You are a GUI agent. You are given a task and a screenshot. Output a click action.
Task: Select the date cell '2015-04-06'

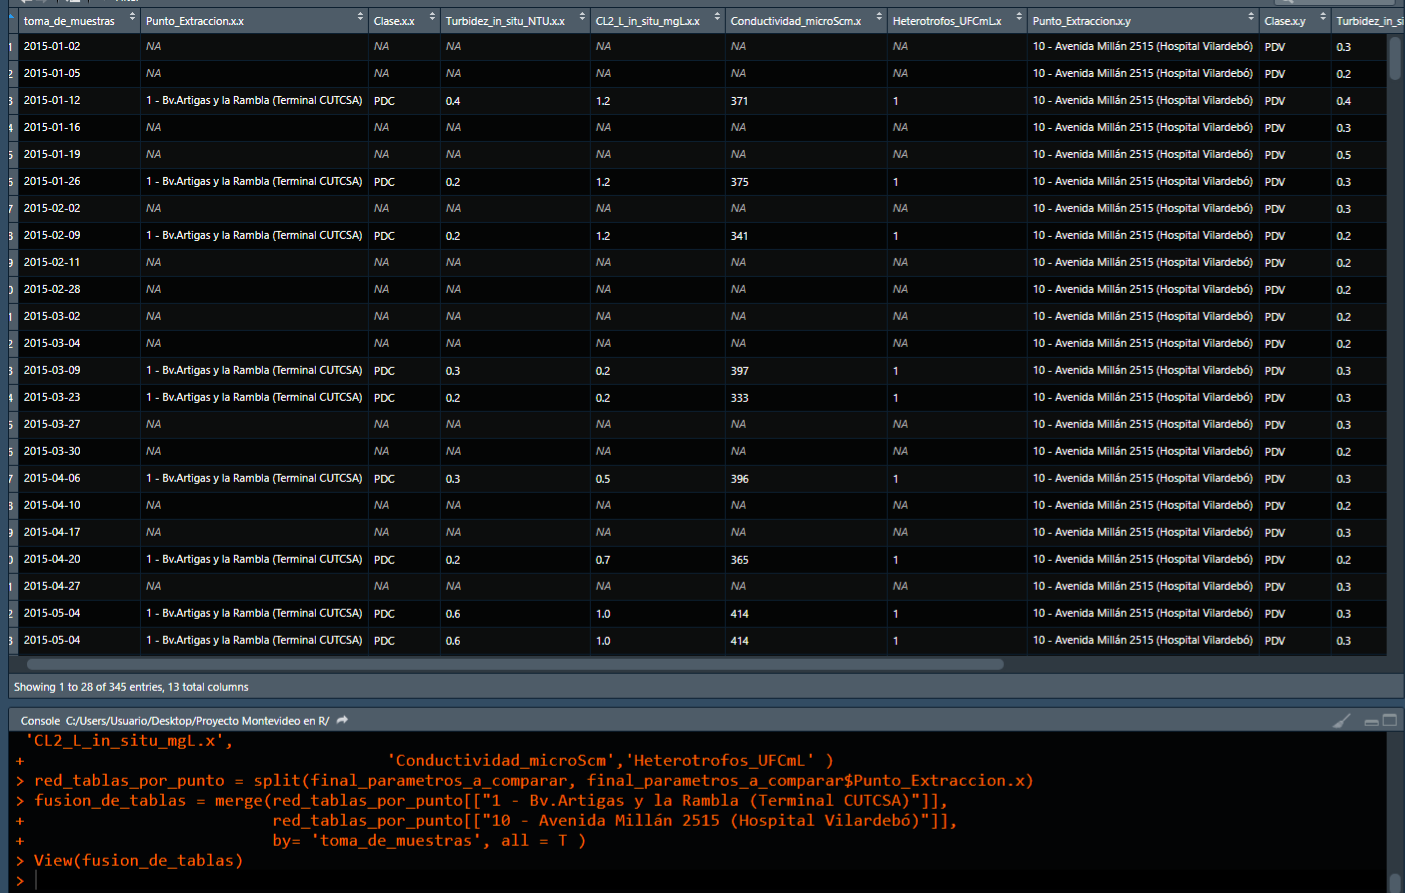(52, 478)
